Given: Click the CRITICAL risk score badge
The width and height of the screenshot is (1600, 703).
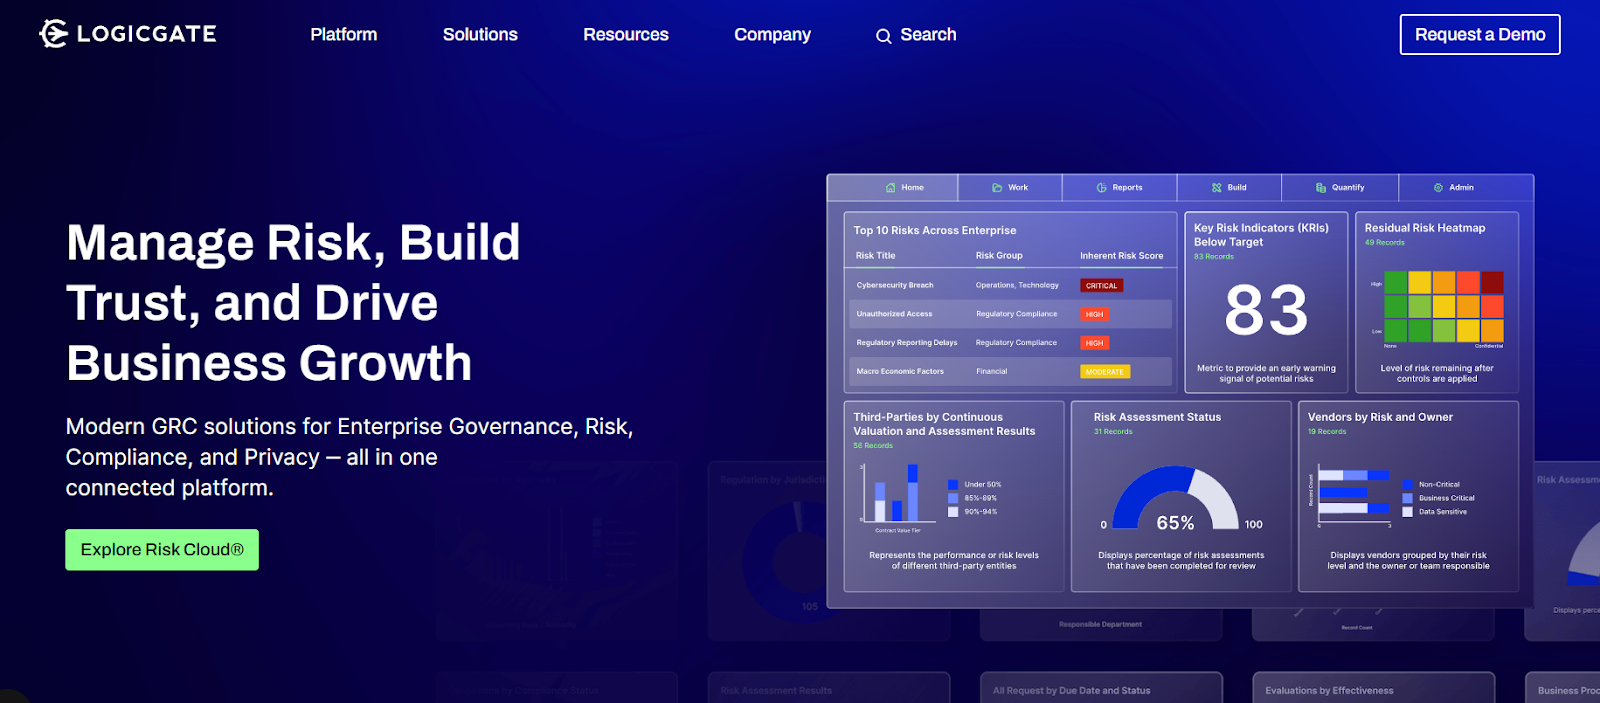Looking at the screenshot, I should coord(1102,286).
